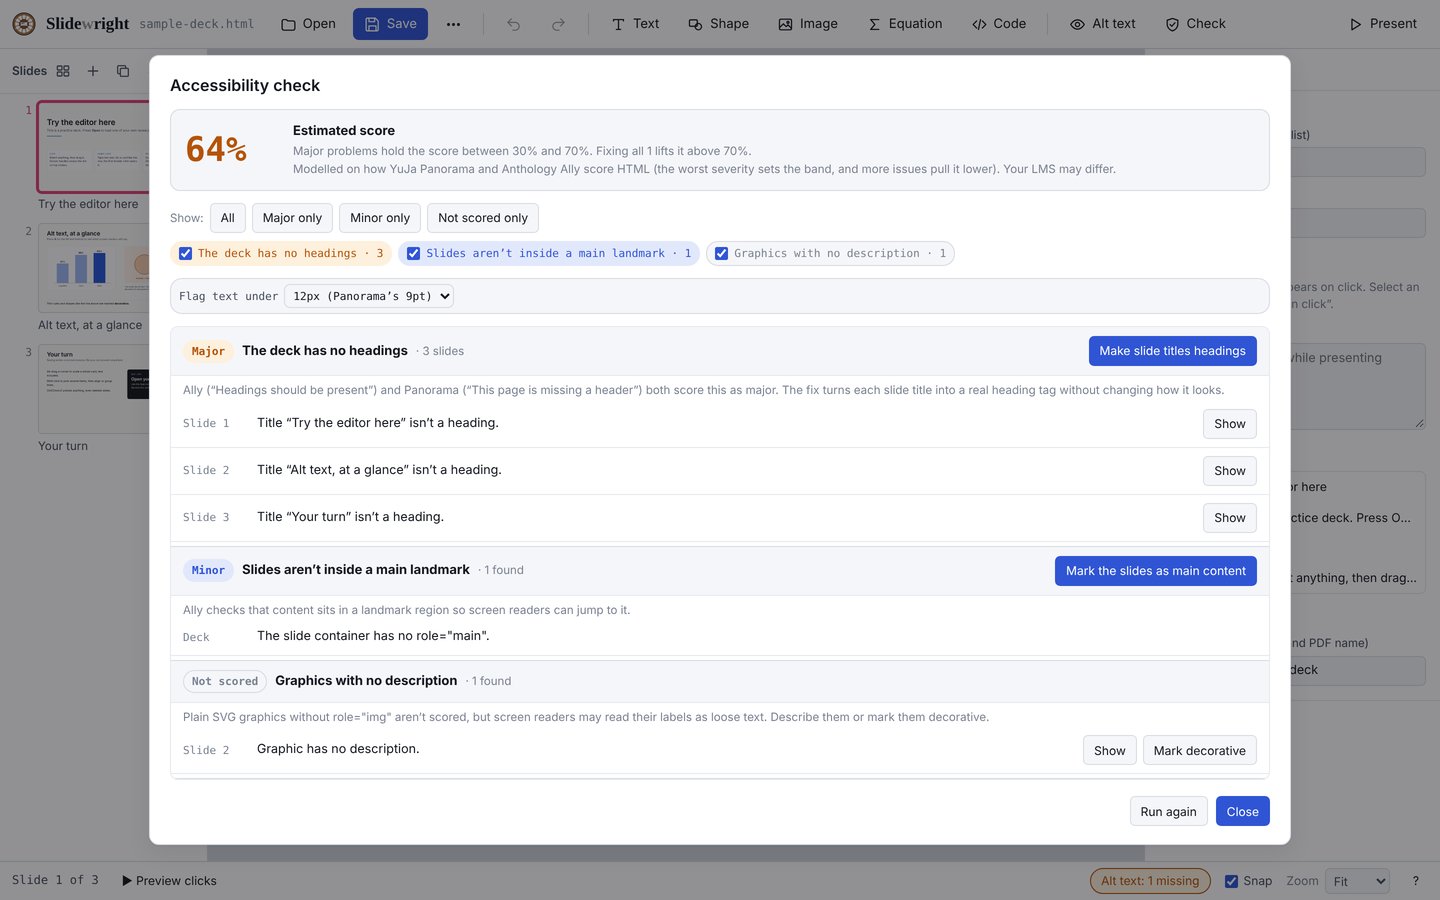Screen dimensions: 1440x900
Task: Click the Major severity badge
Action: point(208,351)
